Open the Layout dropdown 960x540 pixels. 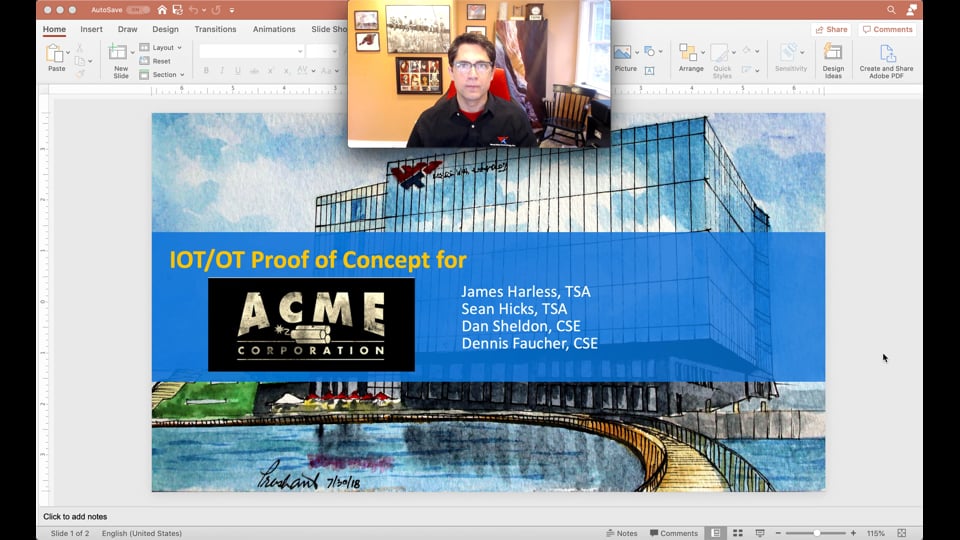coord(161,48)
